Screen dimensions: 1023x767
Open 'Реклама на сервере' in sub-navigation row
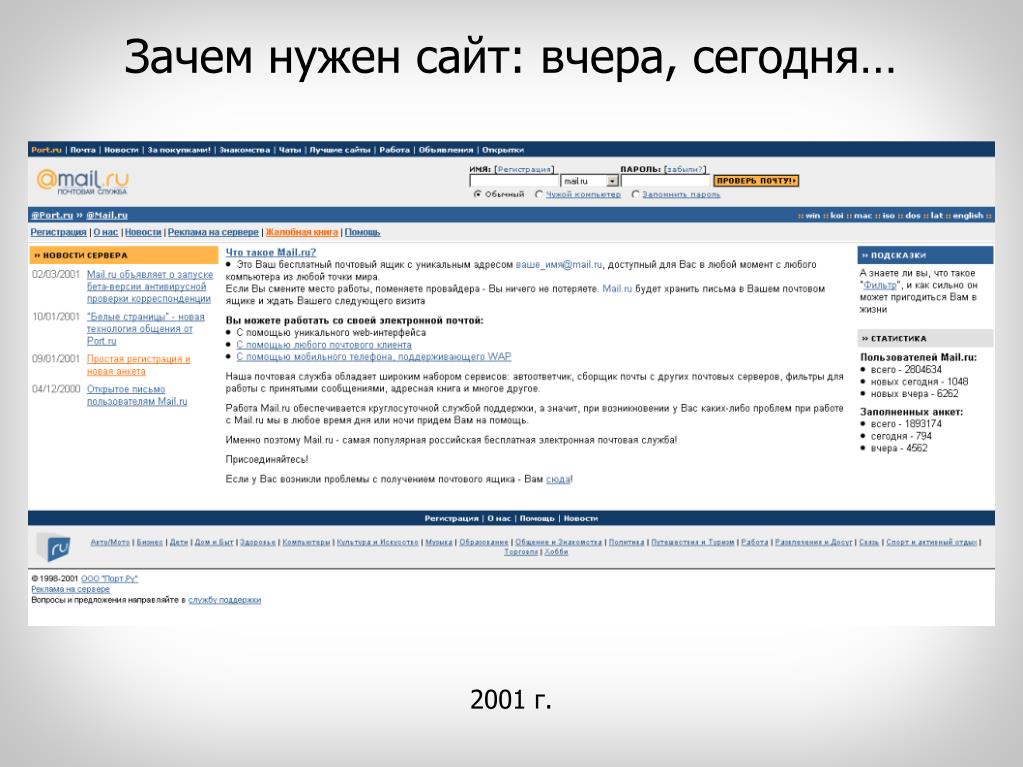tap(213, 232)
